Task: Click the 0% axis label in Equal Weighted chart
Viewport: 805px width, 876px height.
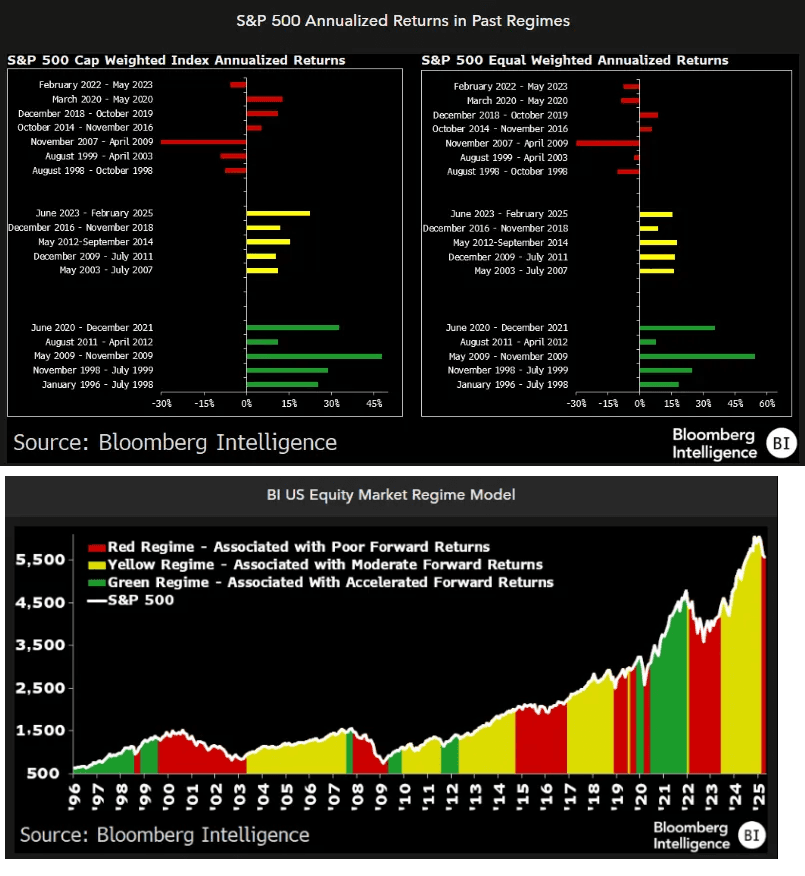Action: click(x=640, y=404)
